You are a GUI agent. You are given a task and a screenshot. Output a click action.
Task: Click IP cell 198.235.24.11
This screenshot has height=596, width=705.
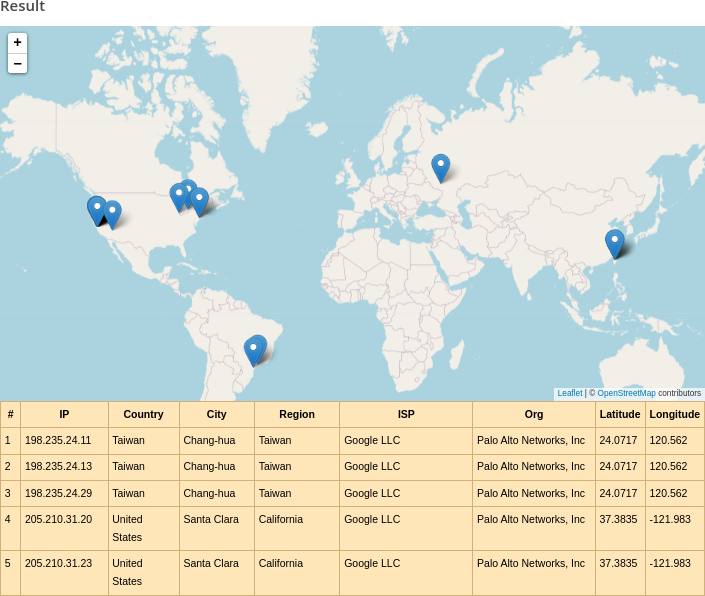click(58, 440)
